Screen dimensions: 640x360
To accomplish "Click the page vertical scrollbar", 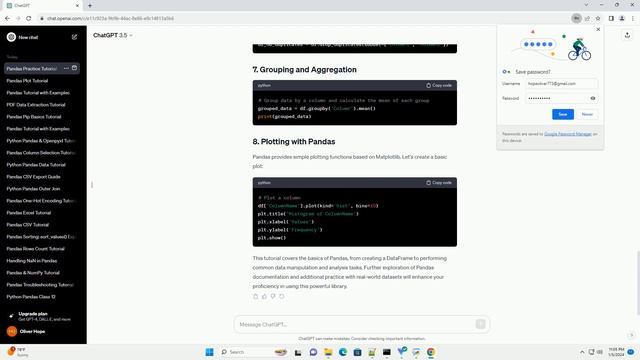I will pyautogui.click(x=638, y=282).
